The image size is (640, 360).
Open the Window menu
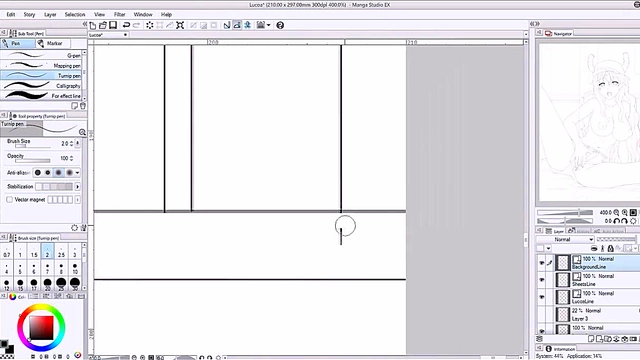[x=143, y=14]
